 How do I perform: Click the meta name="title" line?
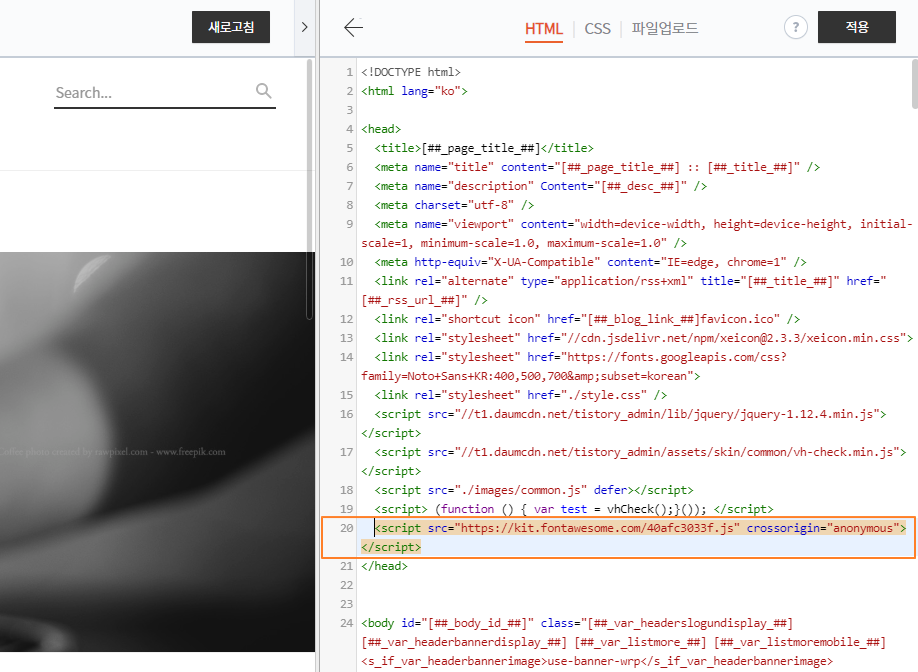597,167
